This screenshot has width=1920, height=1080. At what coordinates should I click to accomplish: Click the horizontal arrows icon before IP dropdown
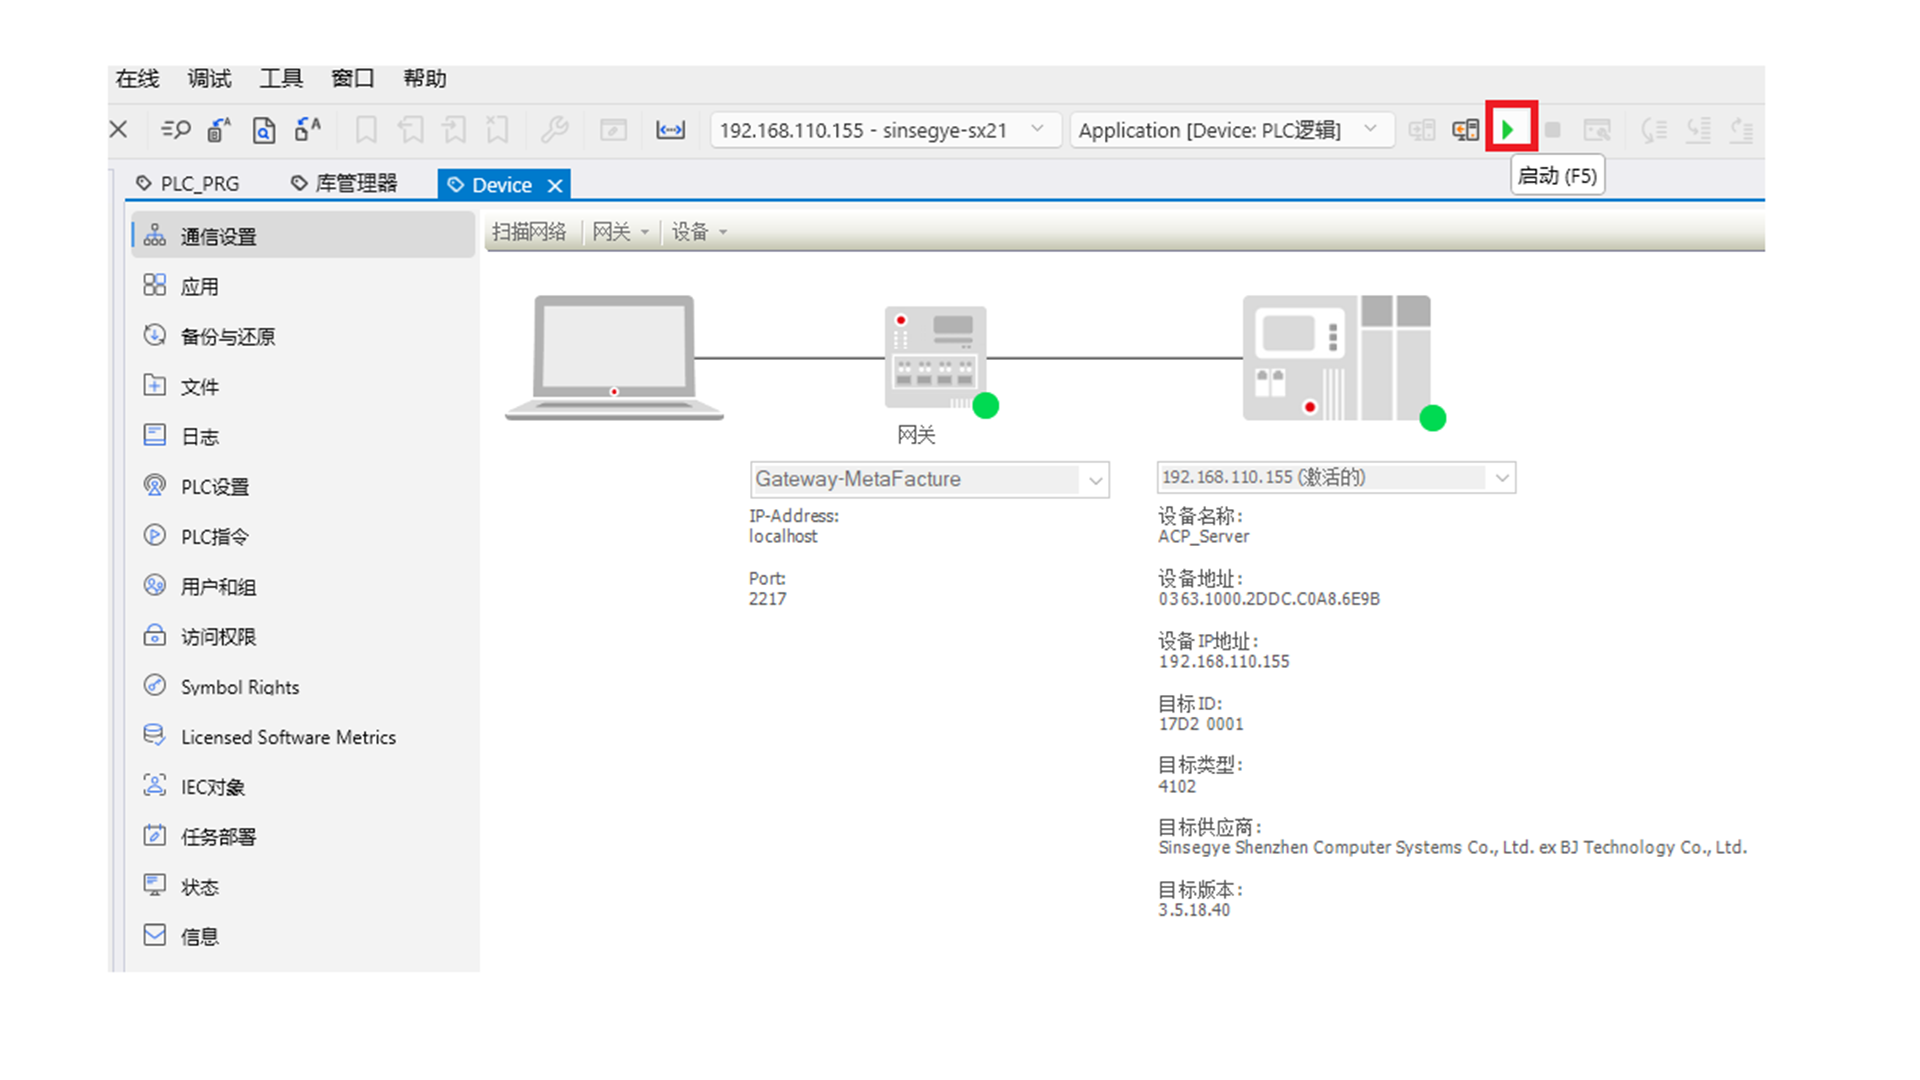click(x=670, y=130)
